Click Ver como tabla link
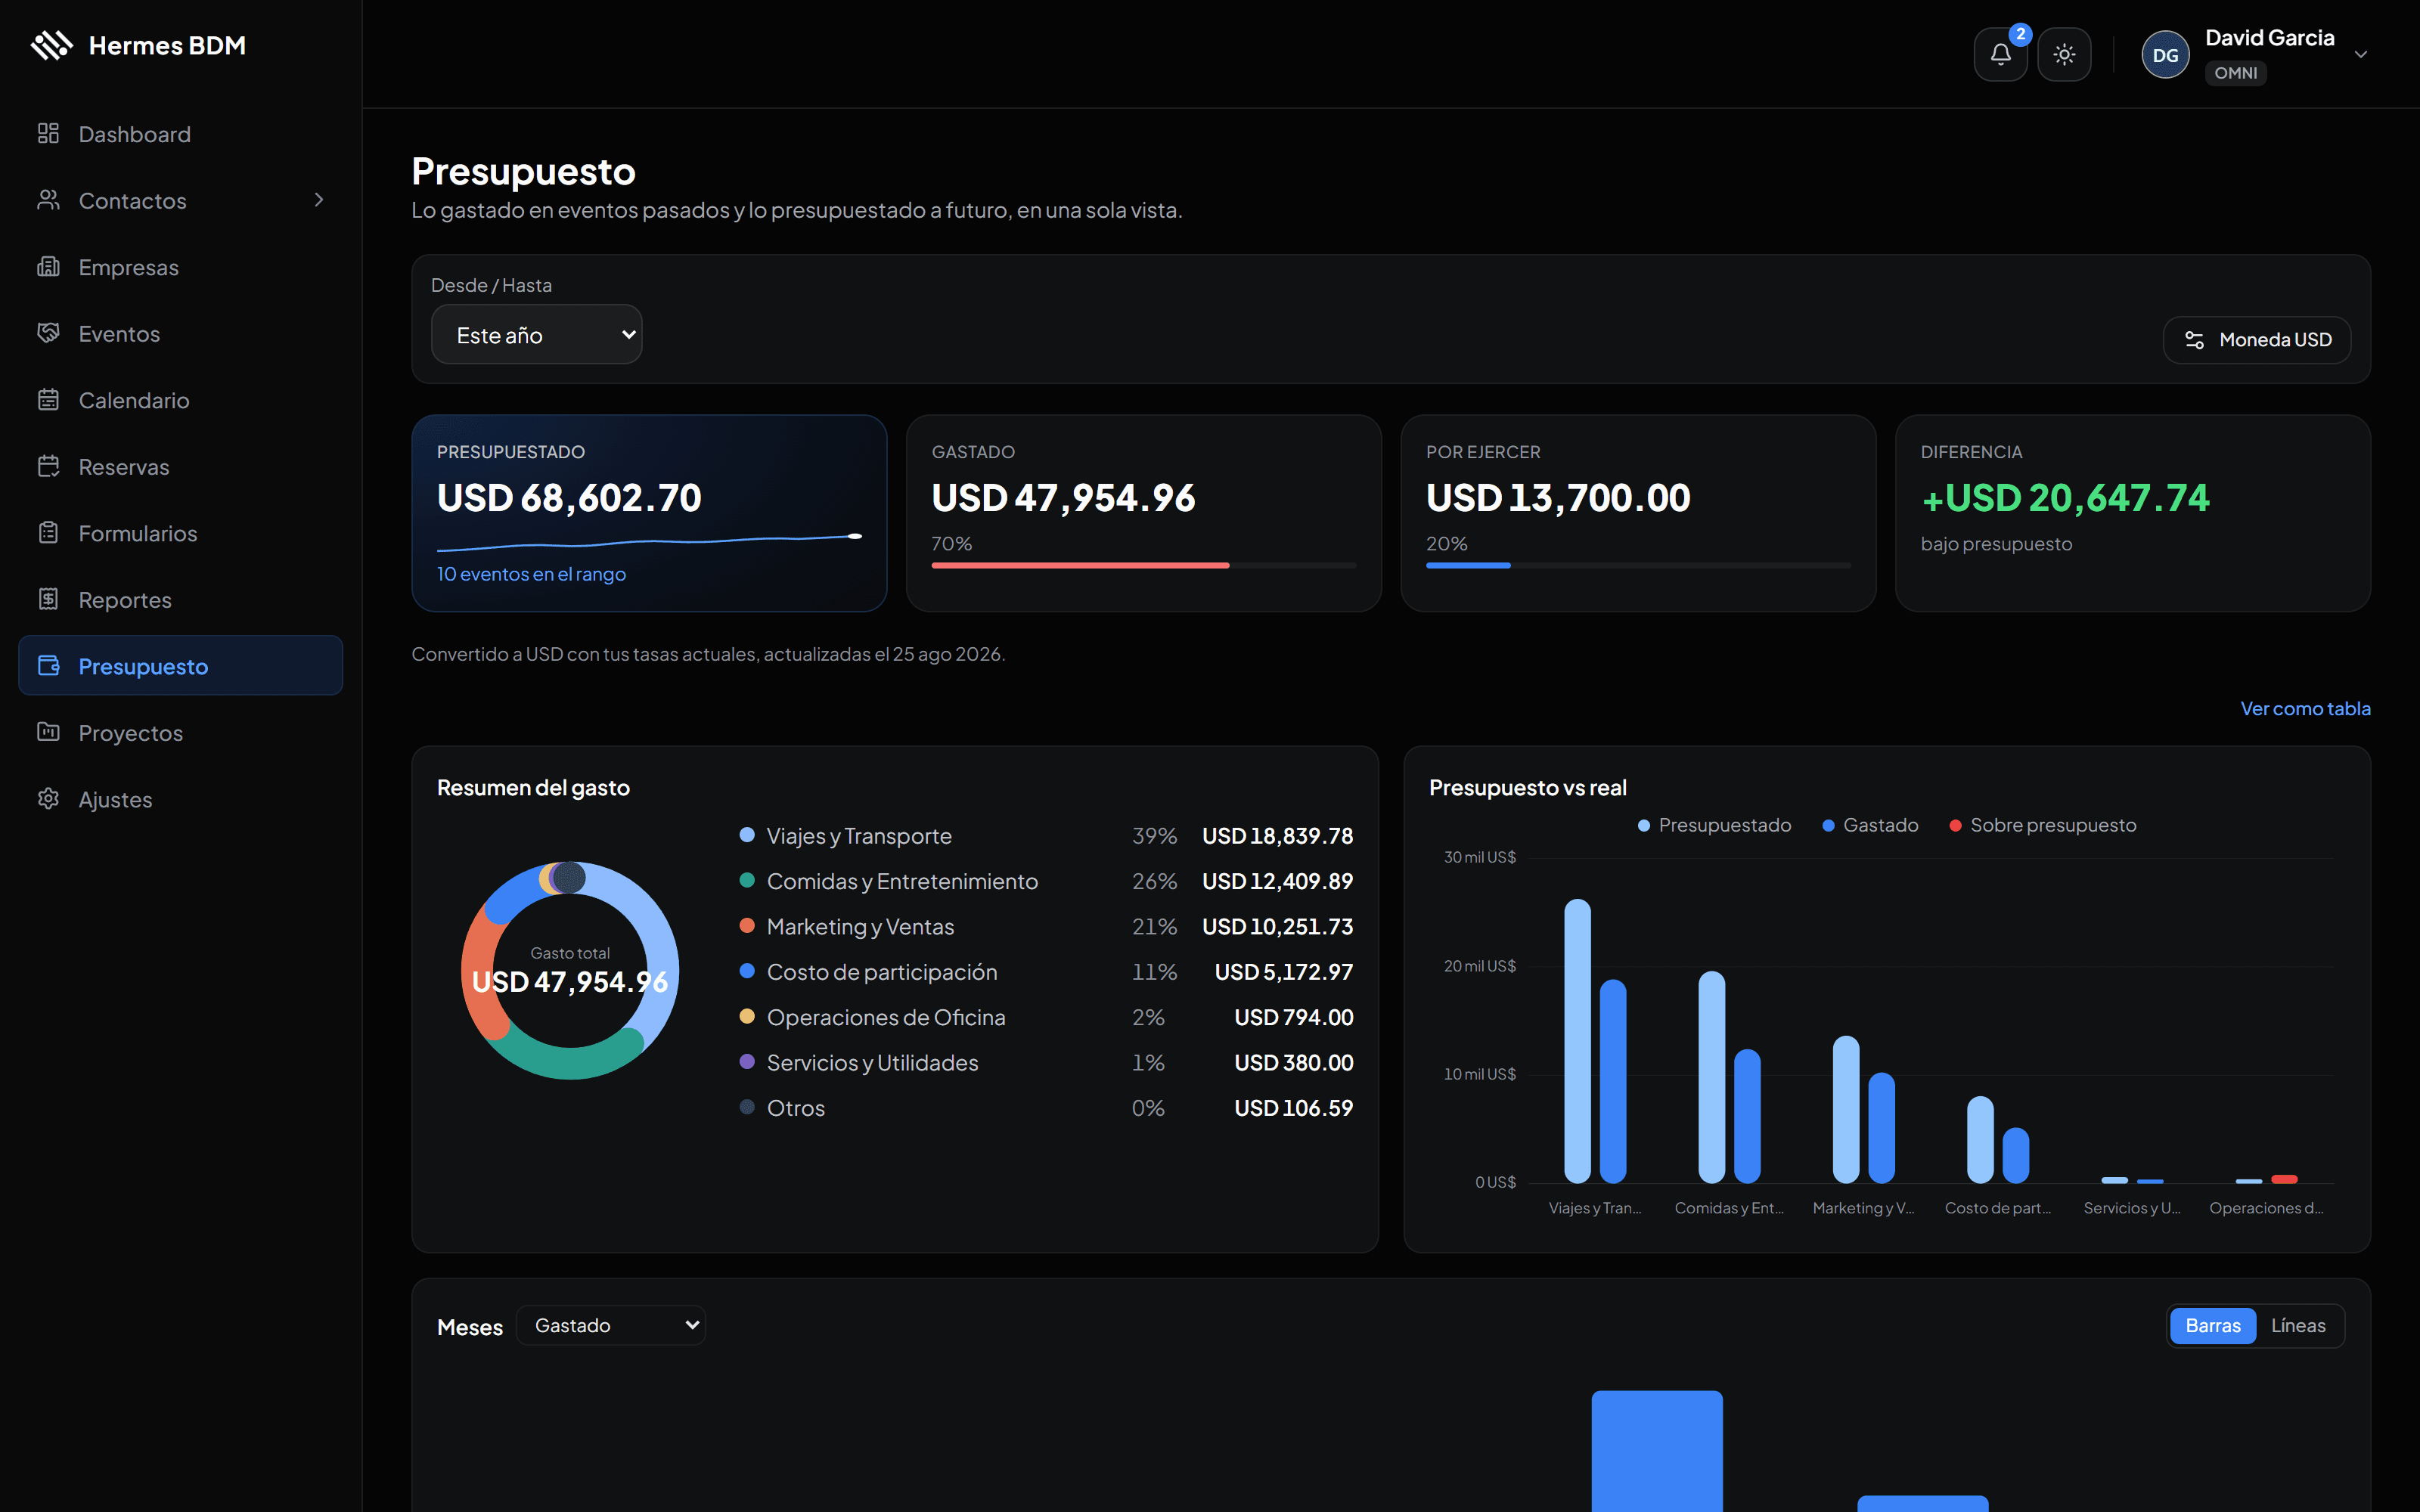Image resolution: width=2420 pixels, height=1512 pixels. (x=2305, y=708)
